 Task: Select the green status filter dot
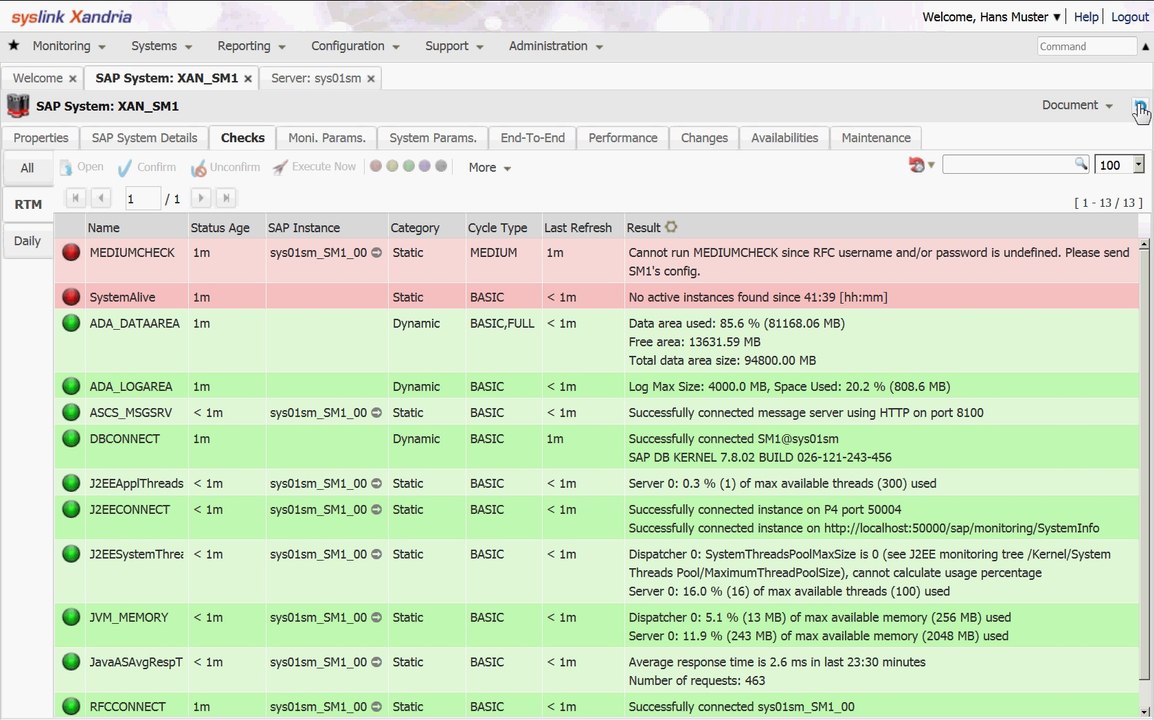[x=408, y=166]
